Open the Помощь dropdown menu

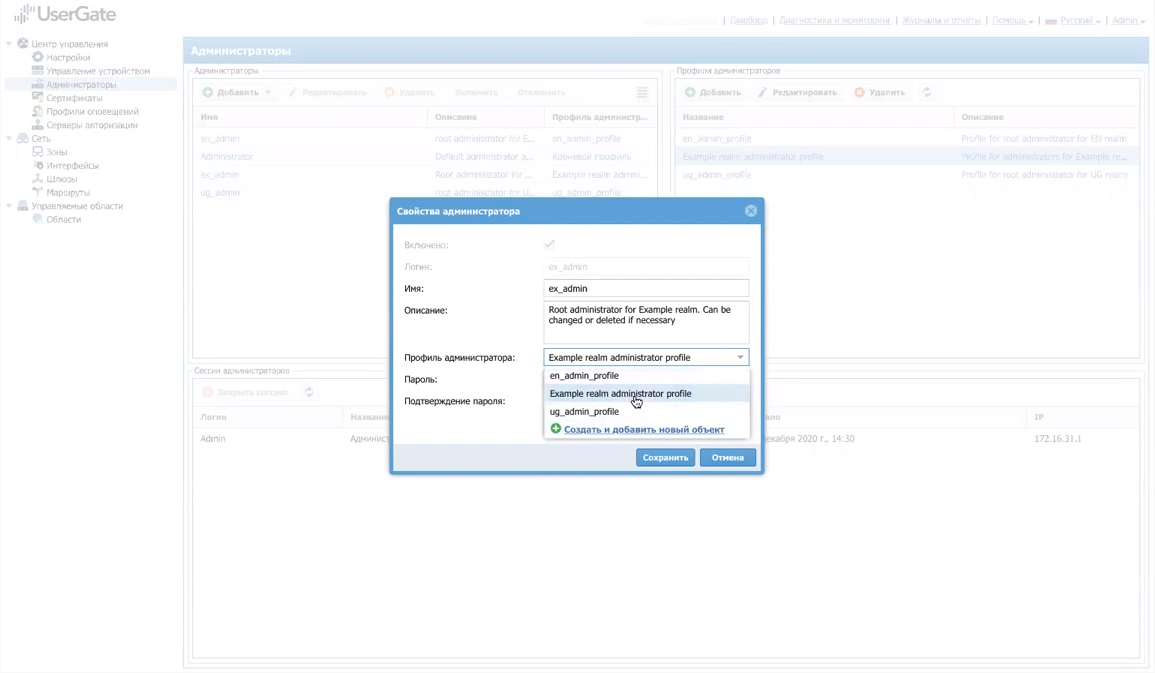click(x=1013, y=21)
